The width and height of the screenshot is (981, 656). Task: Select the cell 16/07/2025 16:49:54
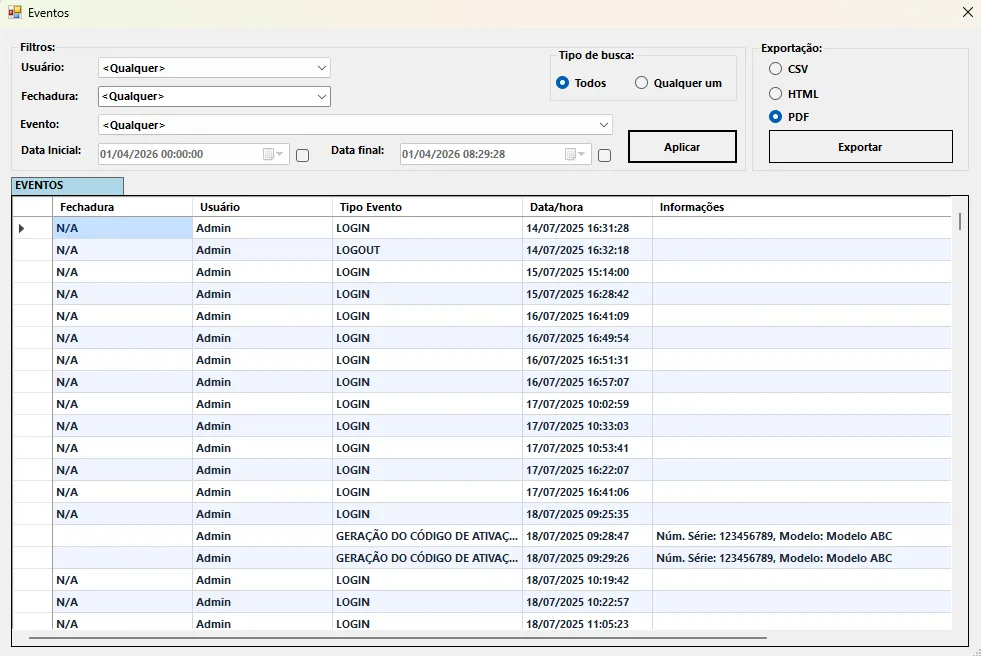tap(587, 338)
